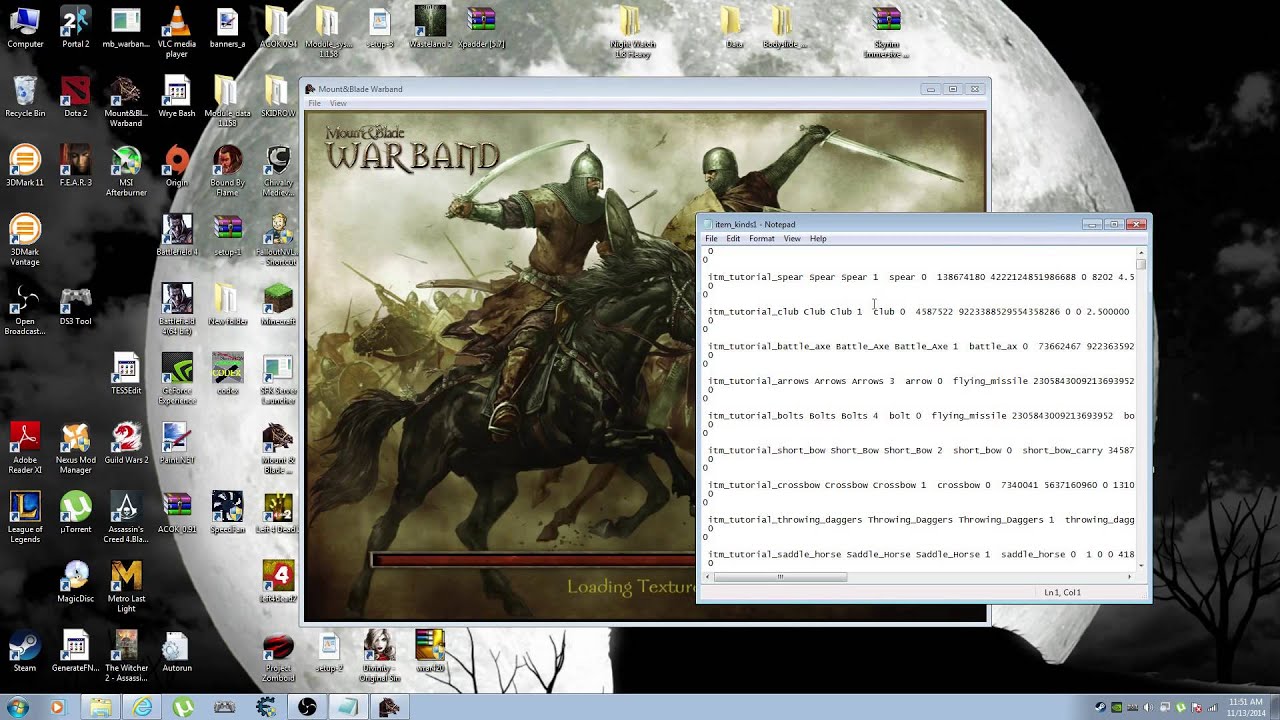Select the Skyrim Immersive archive icon
Screen dimensions: 1280x720
[886, 32]
